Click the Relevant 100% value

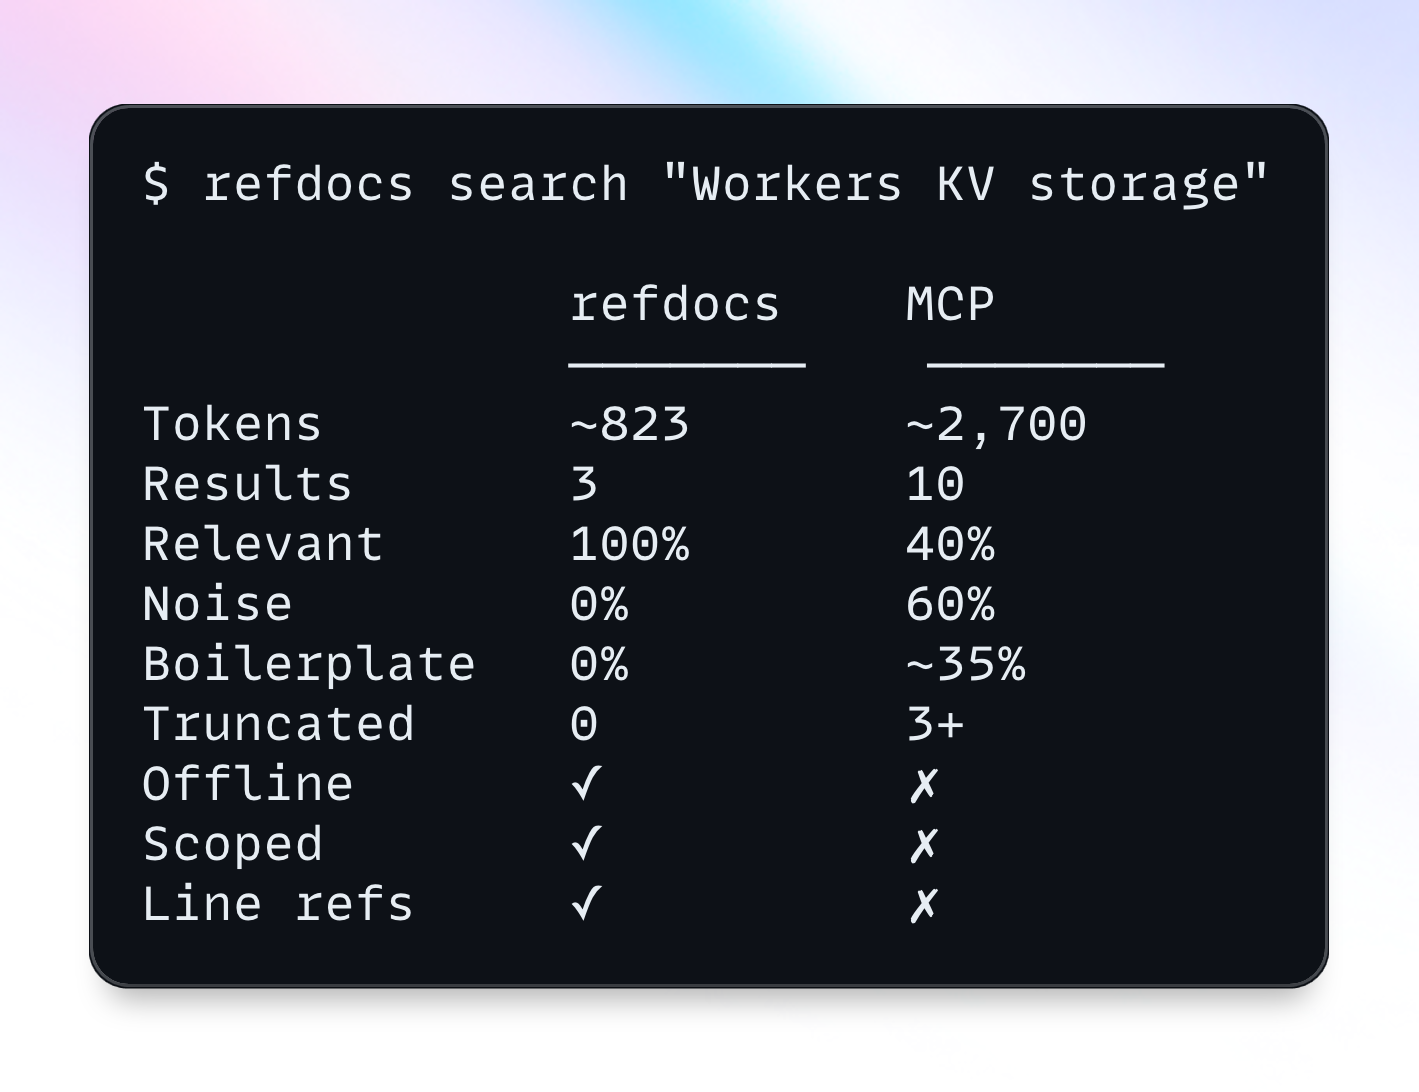629,544
